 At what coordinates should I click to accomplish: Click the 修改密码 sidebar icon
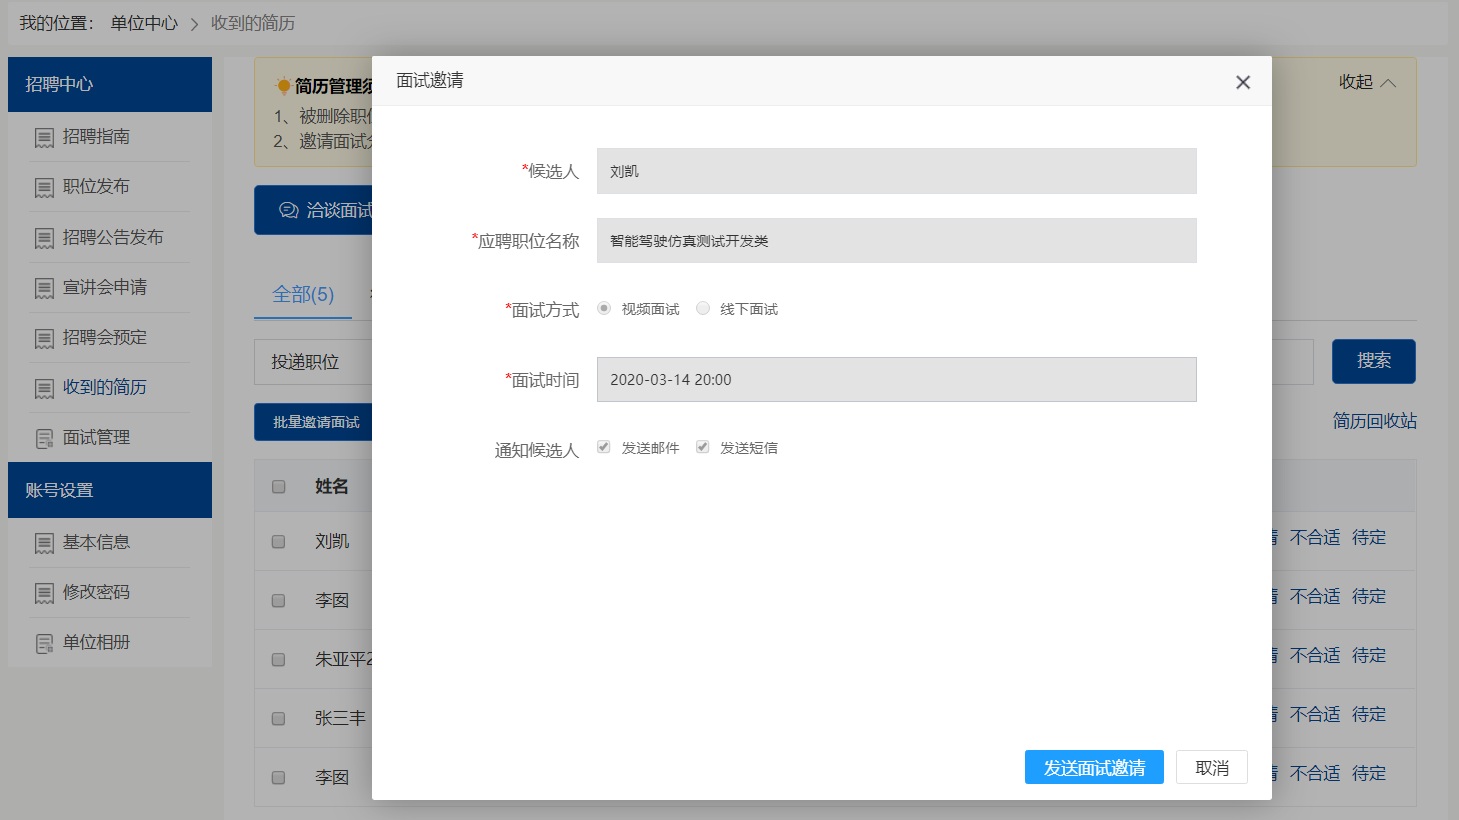(44, 593)
